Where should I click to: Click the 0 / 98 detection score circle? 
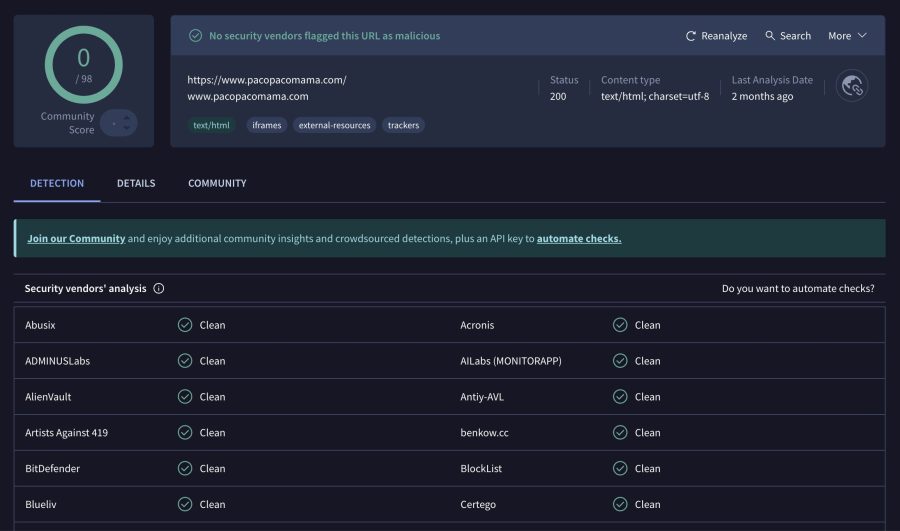[84, 64]
